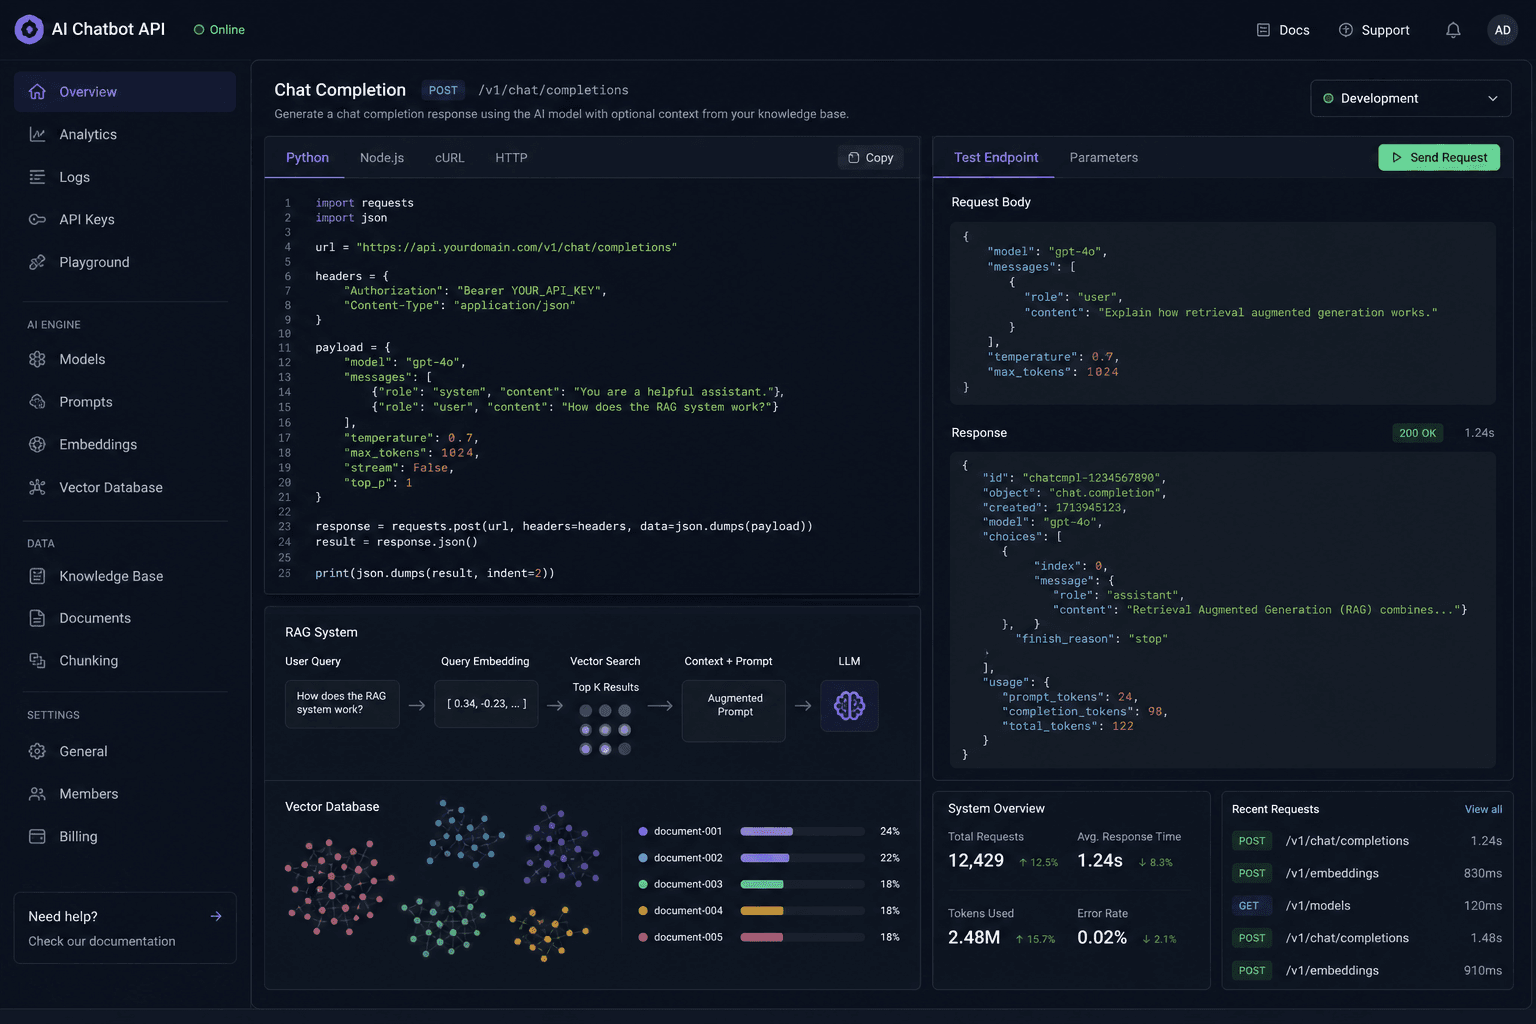1536x1024 pixels.
Task: Select the /v1/embeddings 910ms request row
Action: (1367, 970)
